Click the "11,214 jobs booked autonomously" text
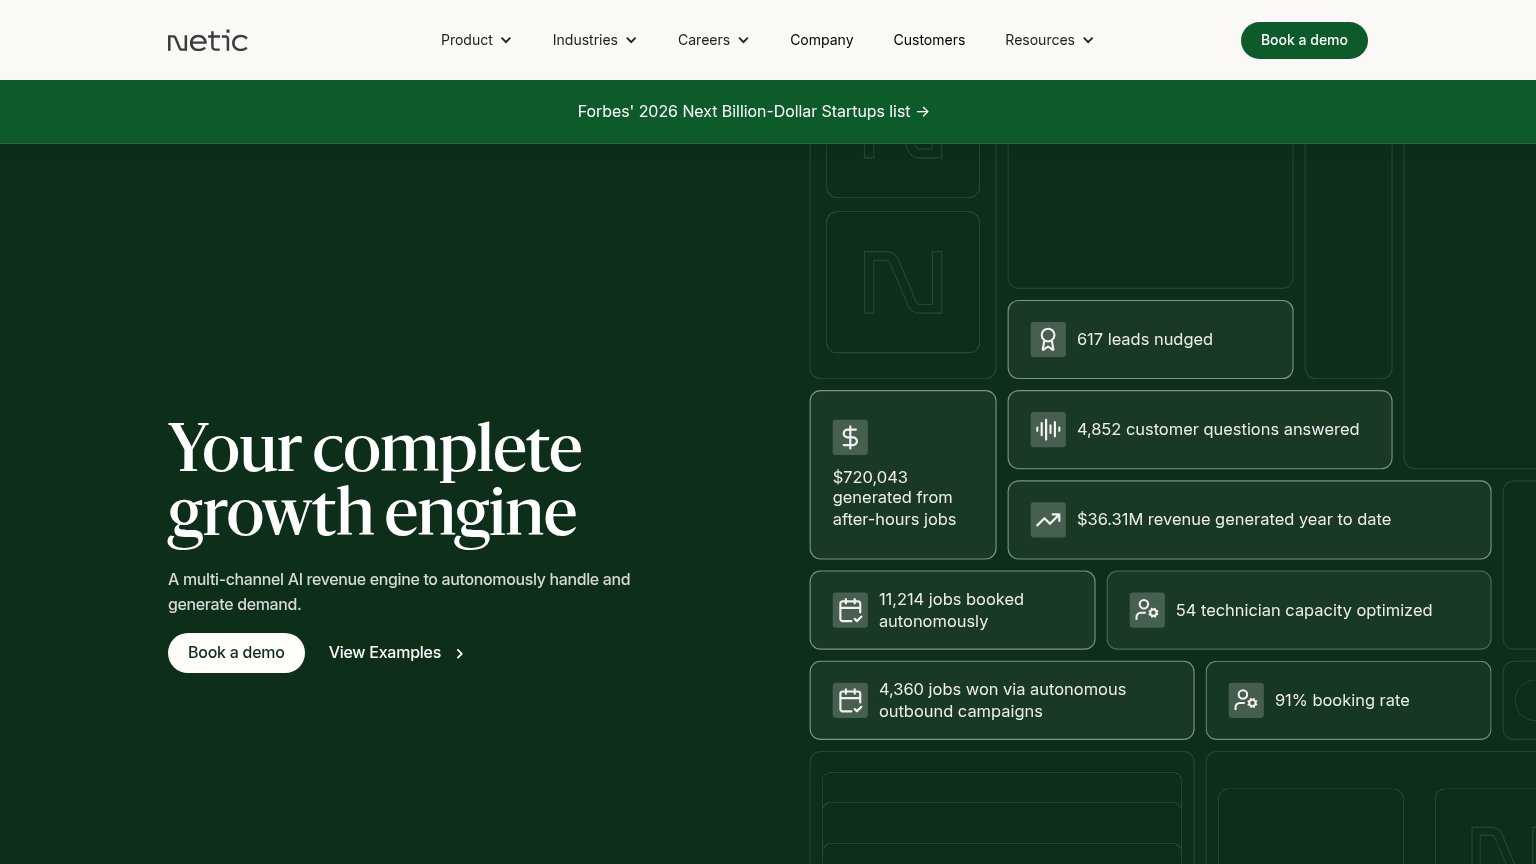 click(951, 610)
